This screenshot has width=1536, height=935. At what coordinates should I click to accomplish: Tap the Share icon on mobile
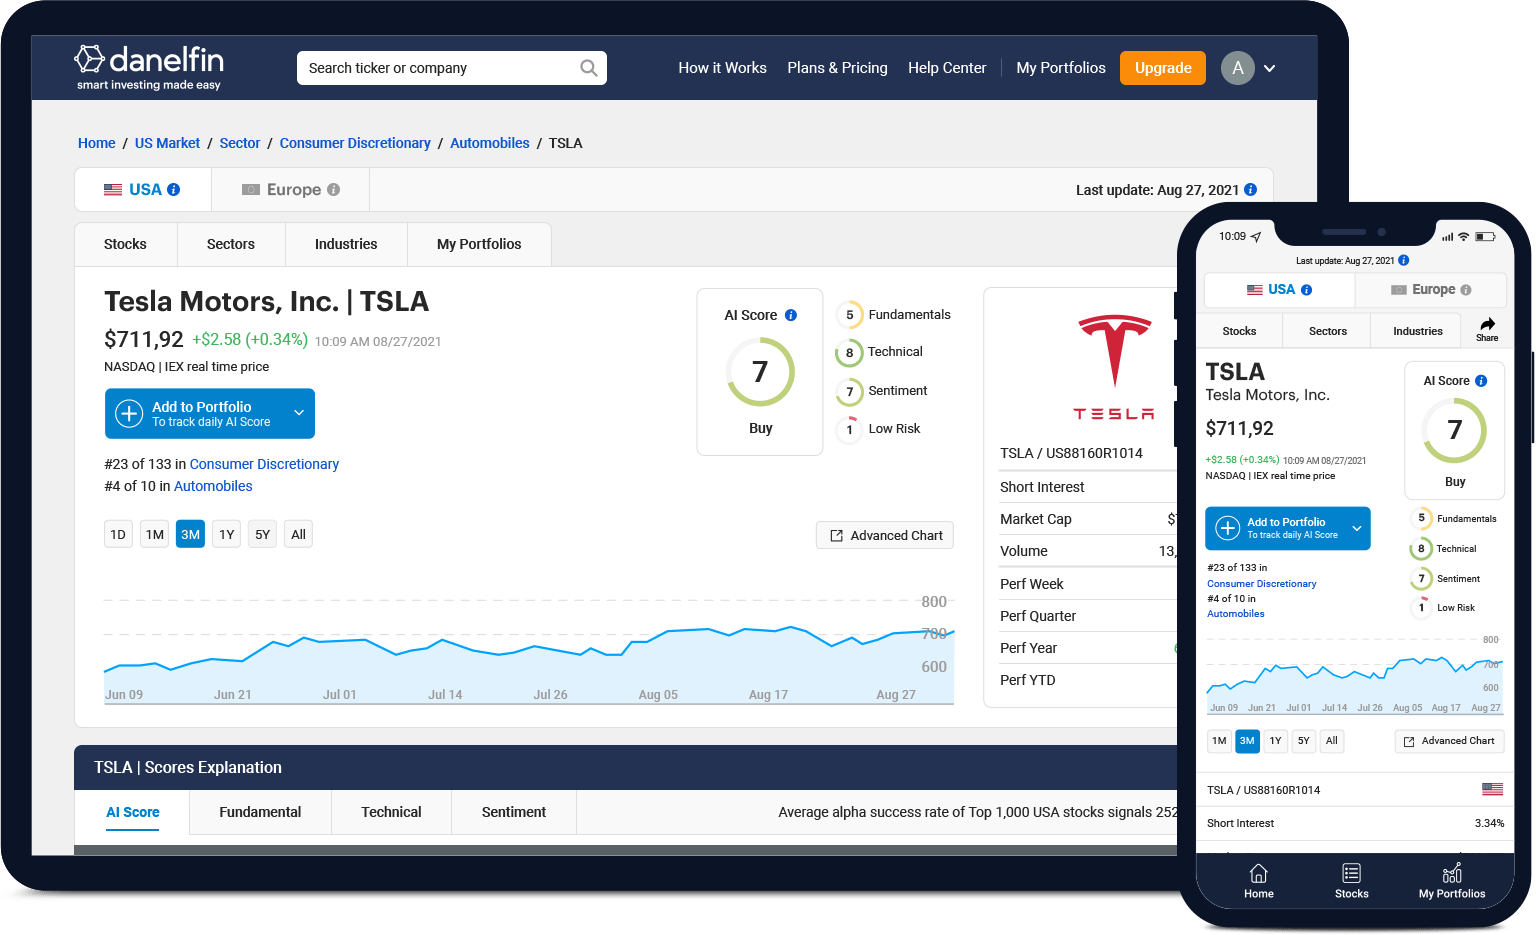tap(1487, 329)
